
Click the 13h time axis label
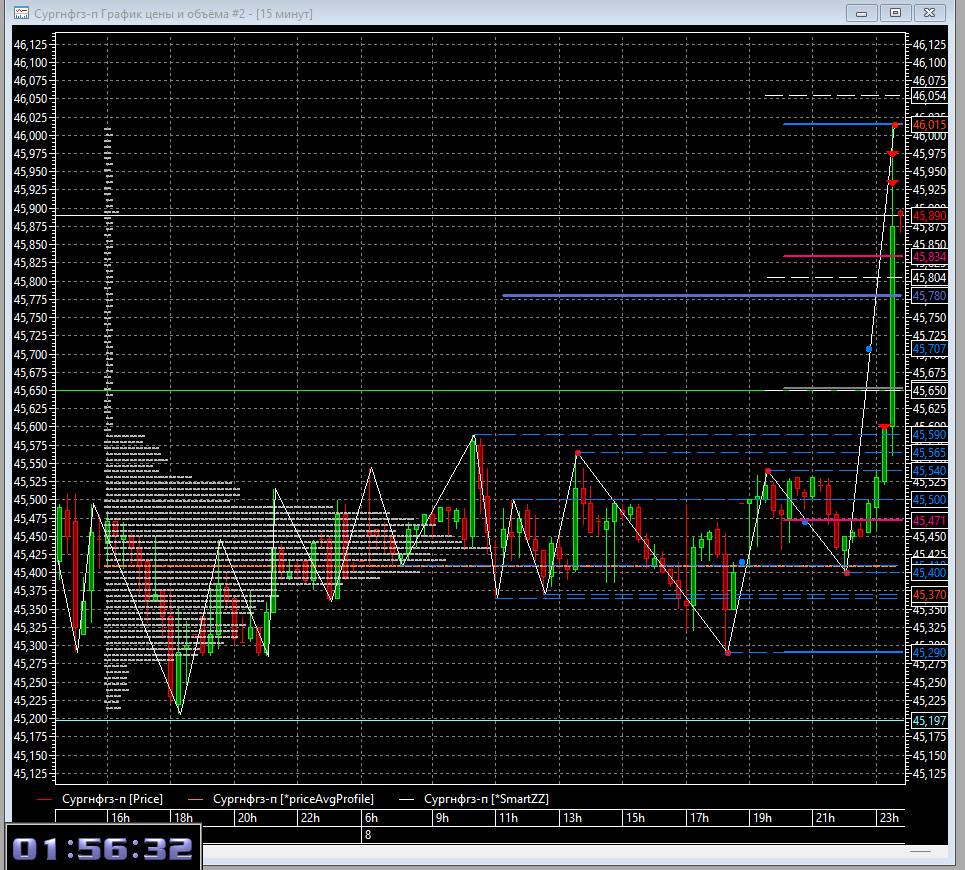pos(572,818)
